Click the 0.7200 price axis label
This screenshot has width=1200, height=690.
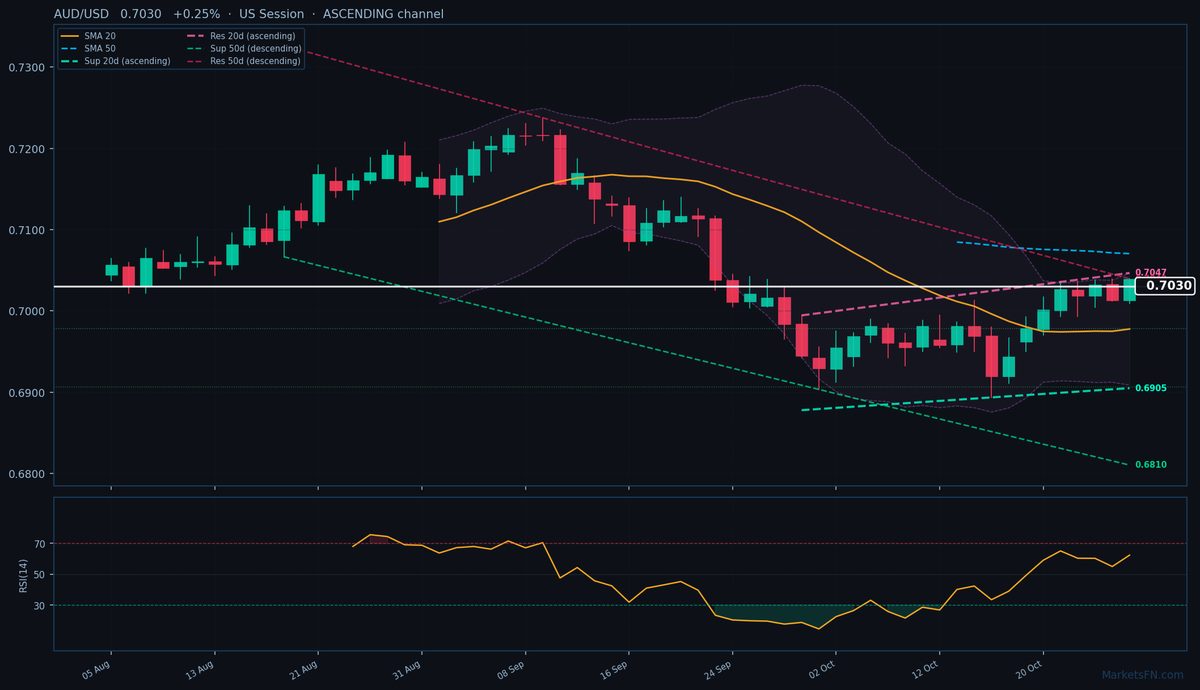point(26,149)
